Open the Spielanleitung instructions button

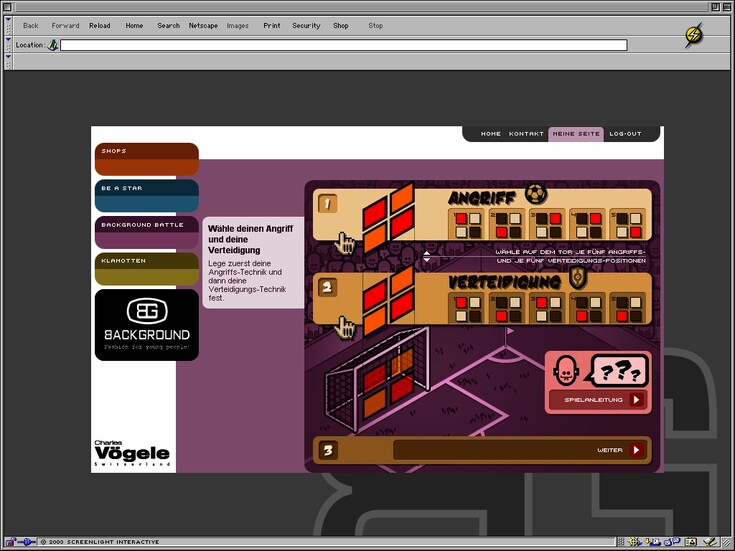coord(597,400)
